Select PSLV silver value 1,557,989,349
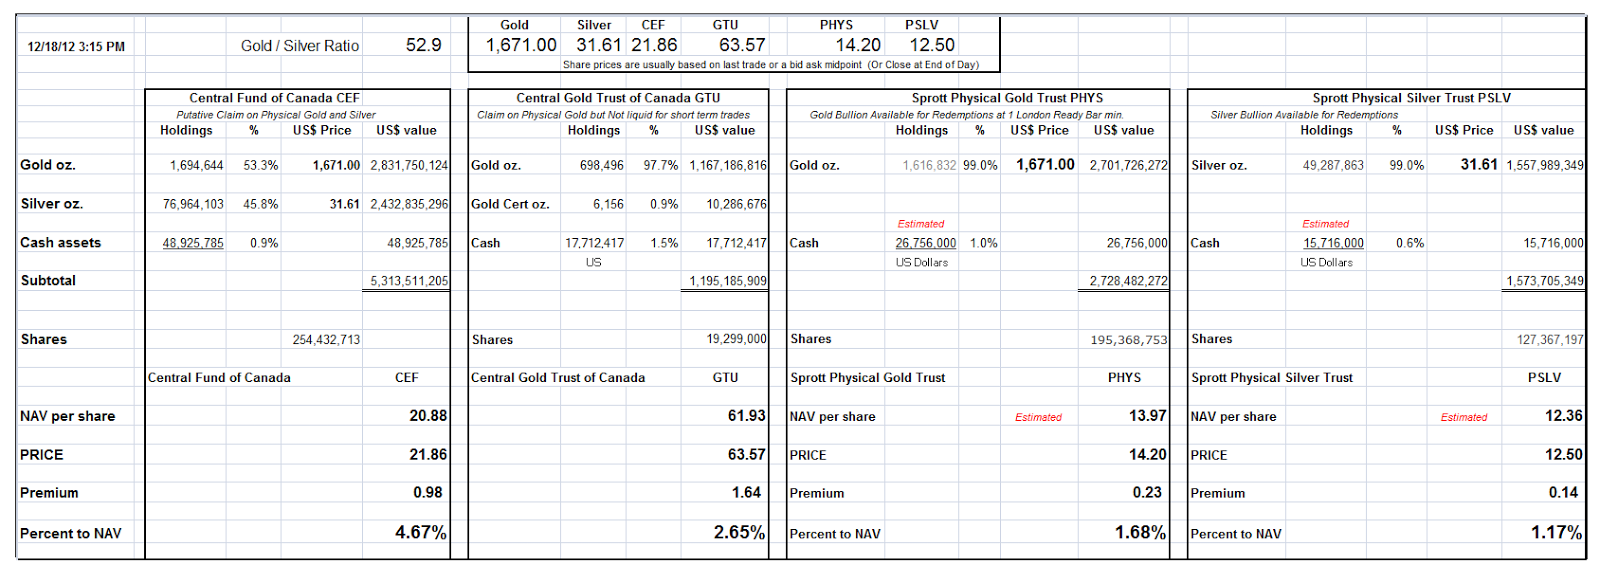 click(x=1545, y=165)
